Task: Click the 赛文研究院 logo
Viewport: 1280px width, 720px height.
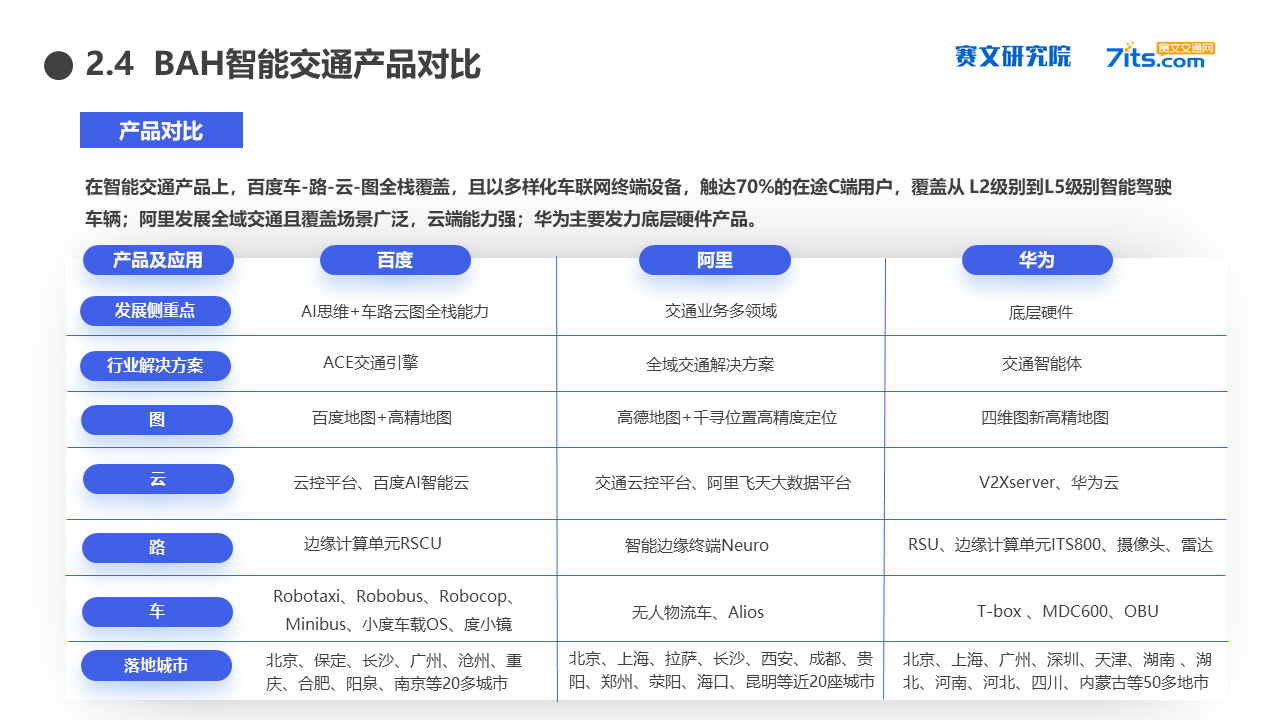Action: pyautogui.click(x=1012, y=56)
